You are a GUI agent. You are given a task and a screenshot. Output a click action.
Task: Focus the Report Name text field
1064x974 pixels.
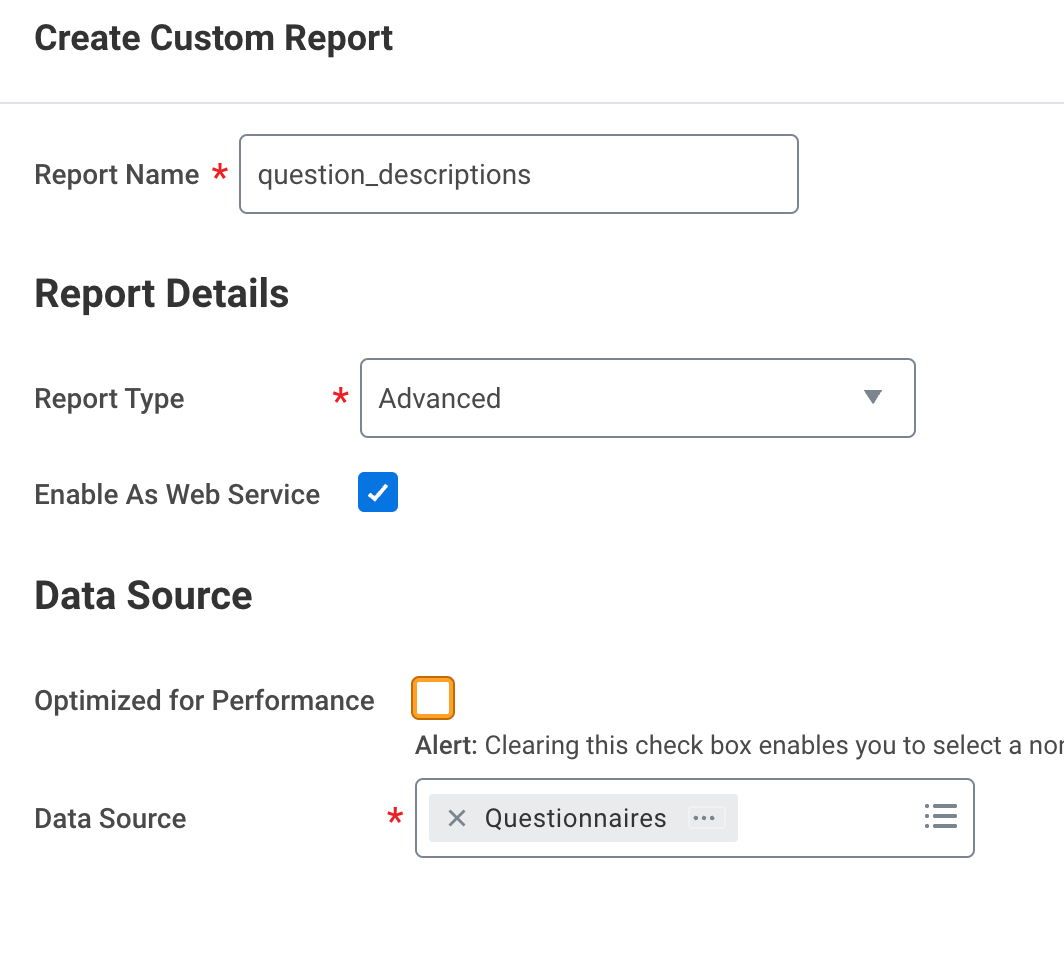point(518,174)
